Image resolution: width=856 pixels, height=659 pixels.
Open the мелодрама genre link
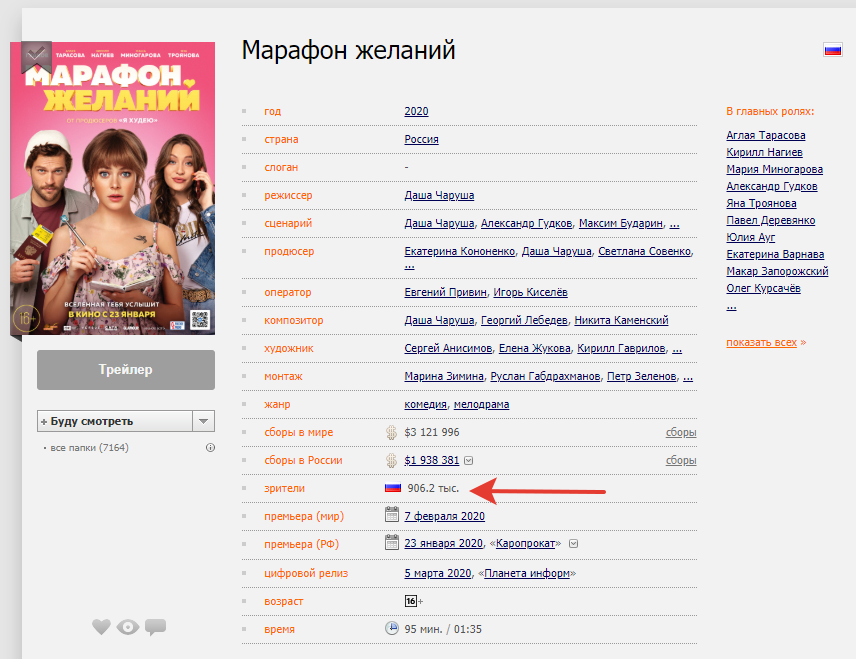coord(481,405)
